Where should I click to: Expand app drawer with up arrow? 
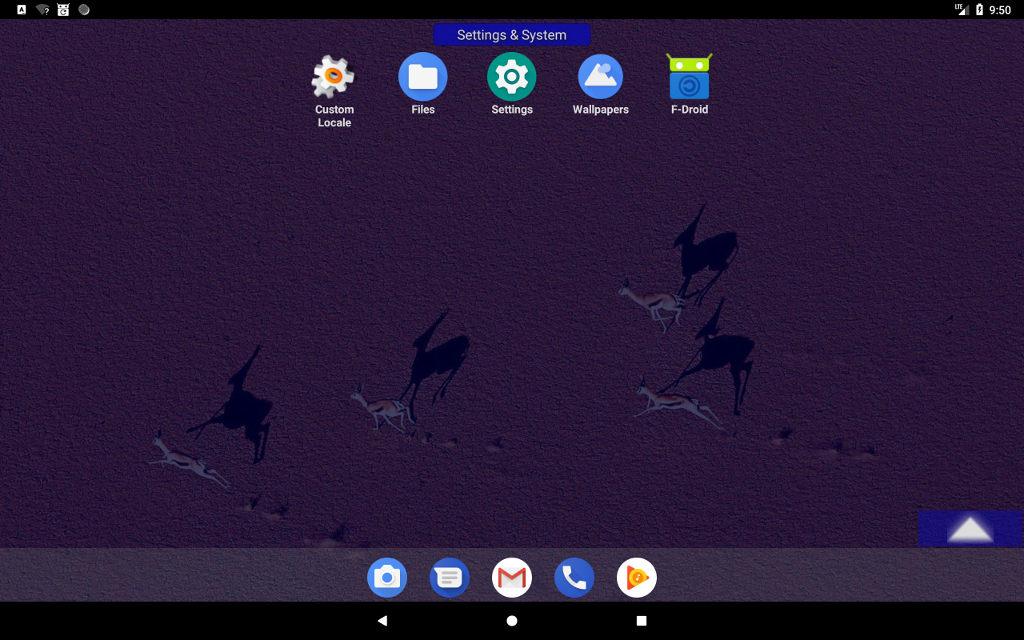click(970, 529)
